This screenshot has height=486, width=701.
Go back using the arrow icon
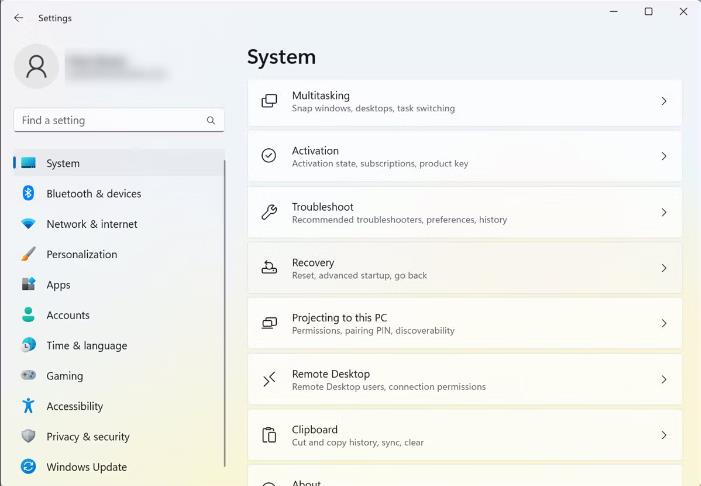[x=18, y=18]
